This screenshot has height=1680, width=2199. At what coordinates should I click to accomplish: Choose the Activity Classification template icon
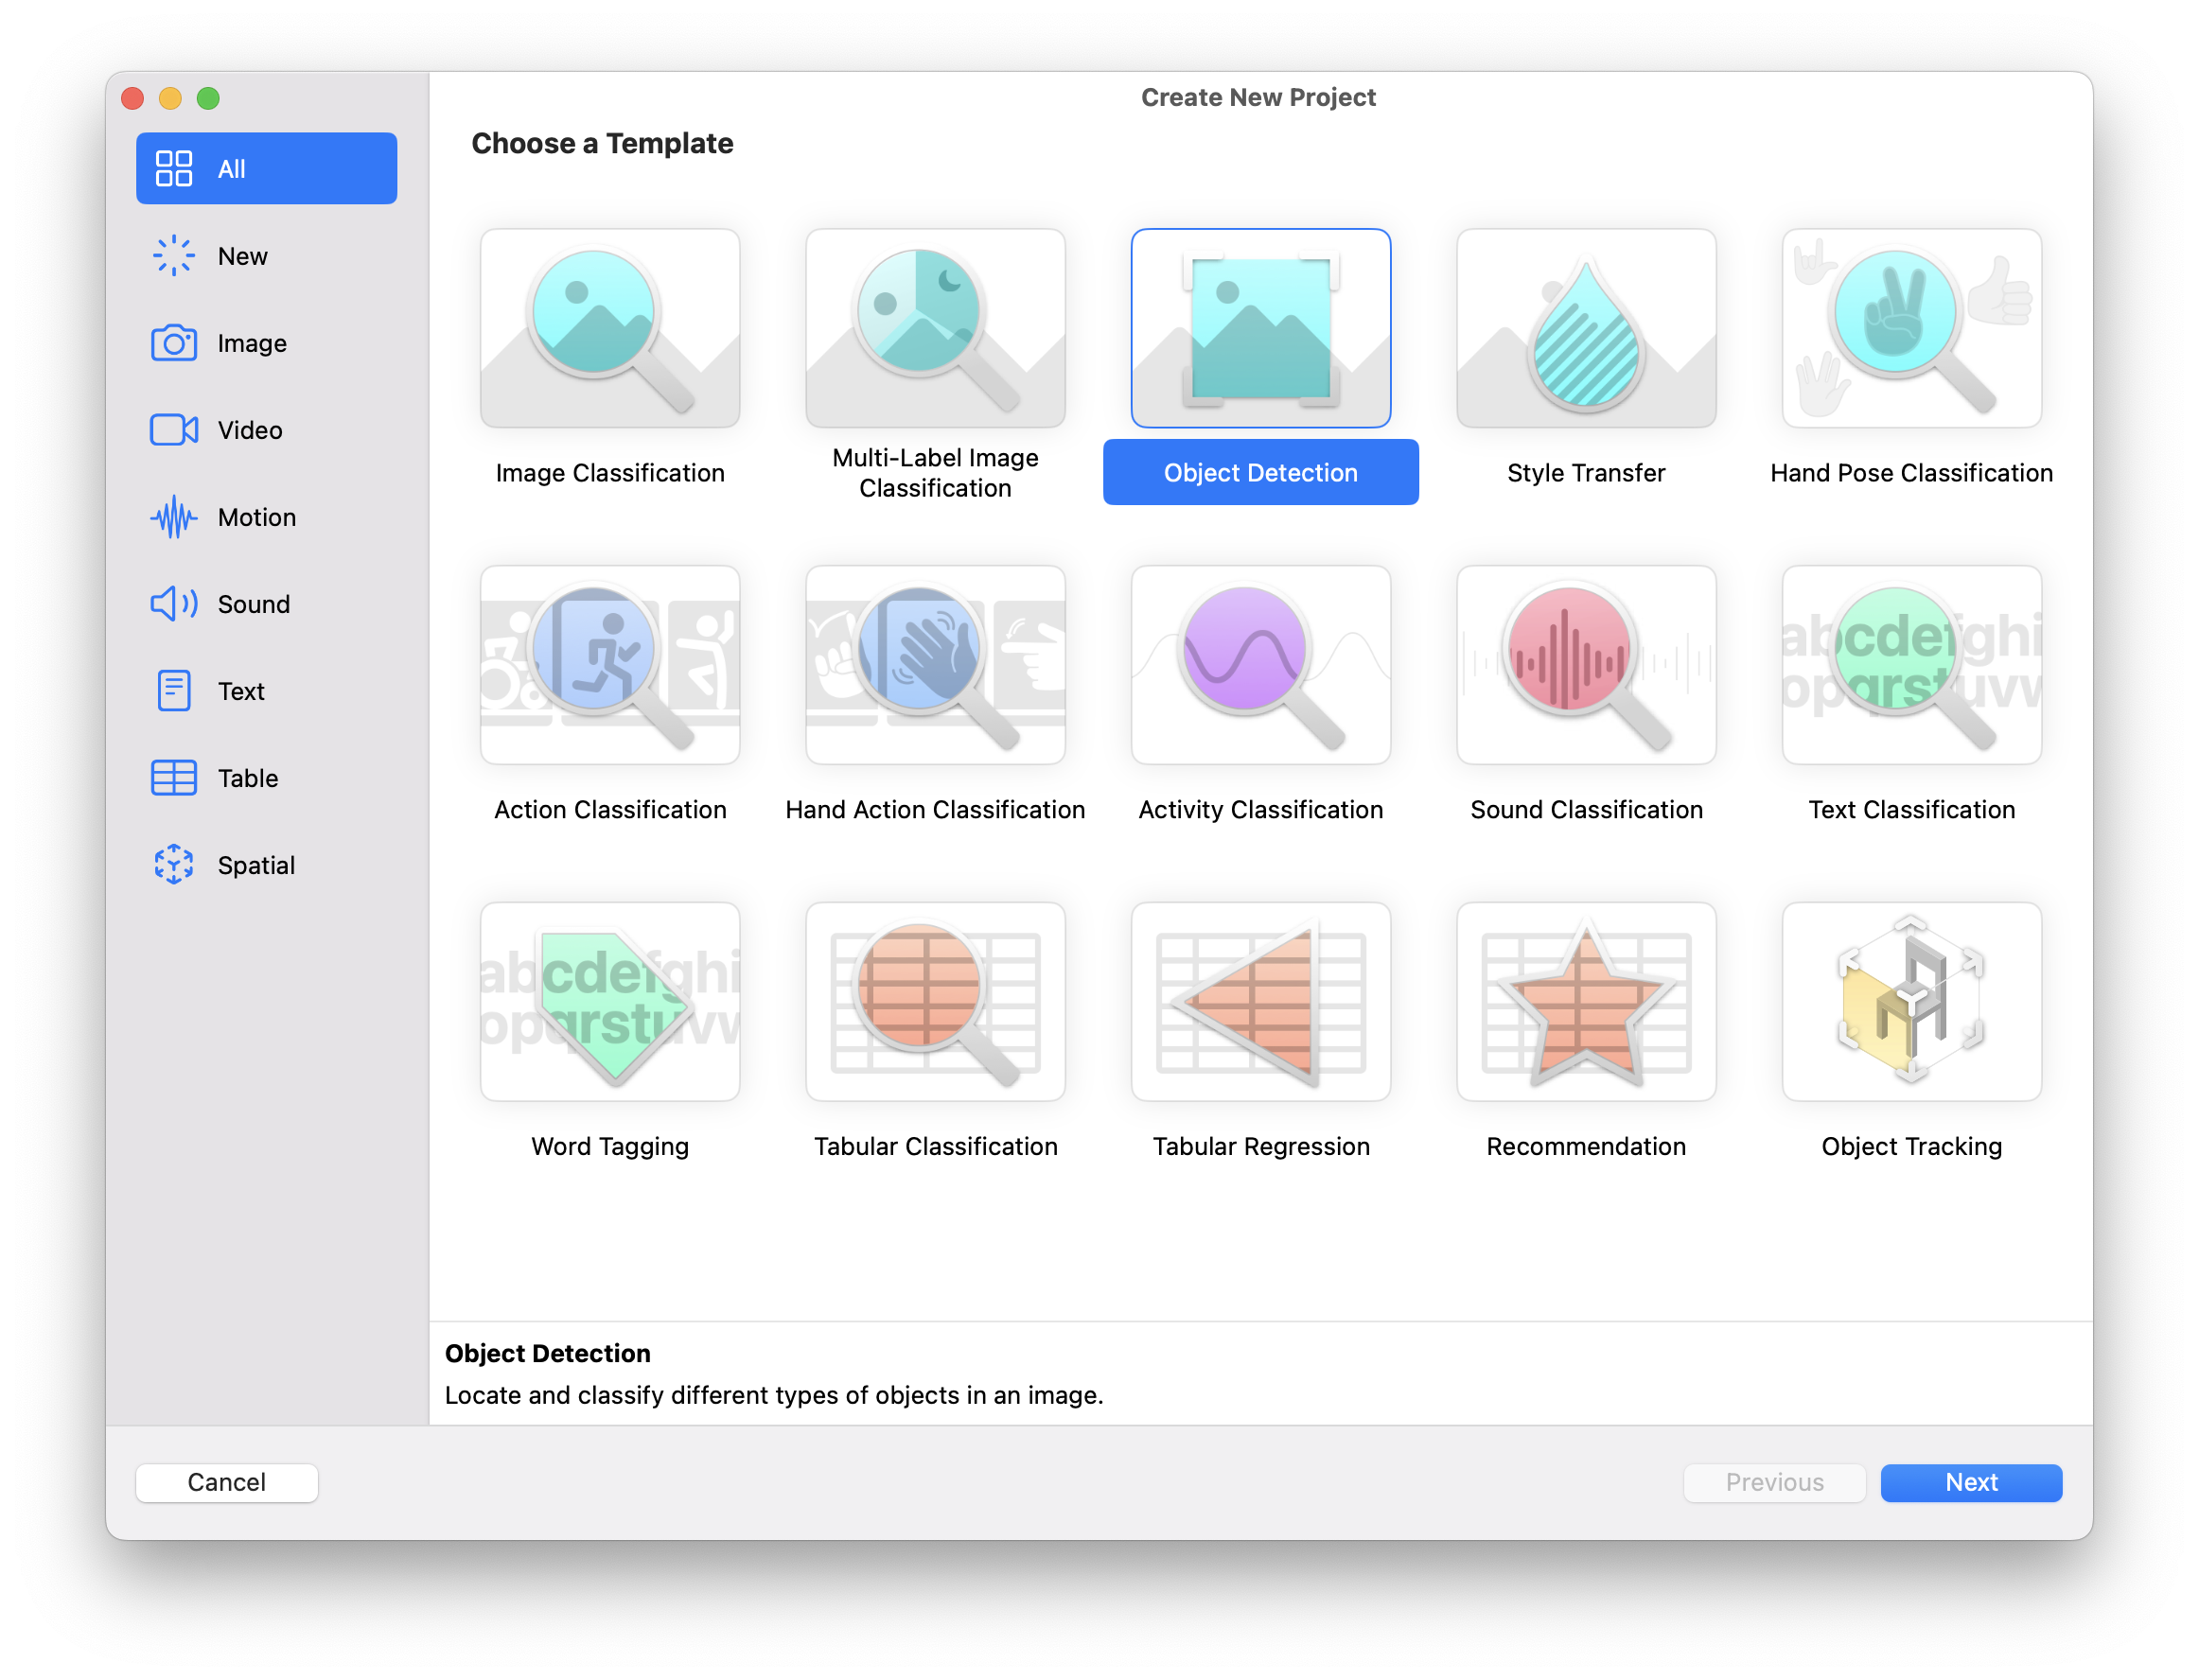pos(1260,665)
